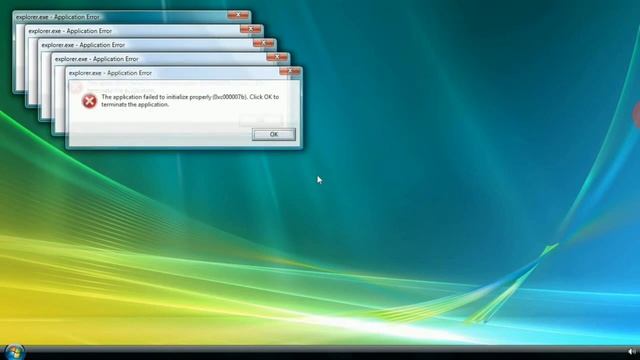
Task: Close the frontmost Application Error dialog
Action: [290, 71]
